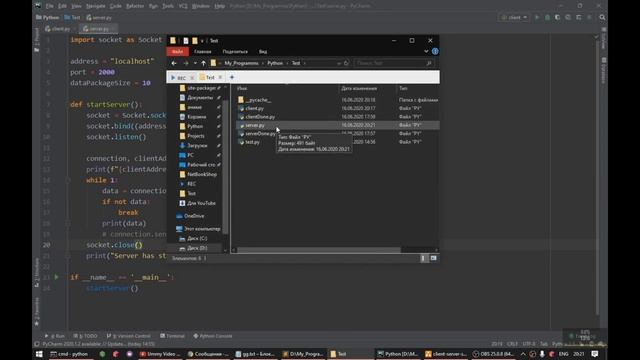Refresh the Explorer folder view
This screenshot has width=640, height=360.
(346, 63)
